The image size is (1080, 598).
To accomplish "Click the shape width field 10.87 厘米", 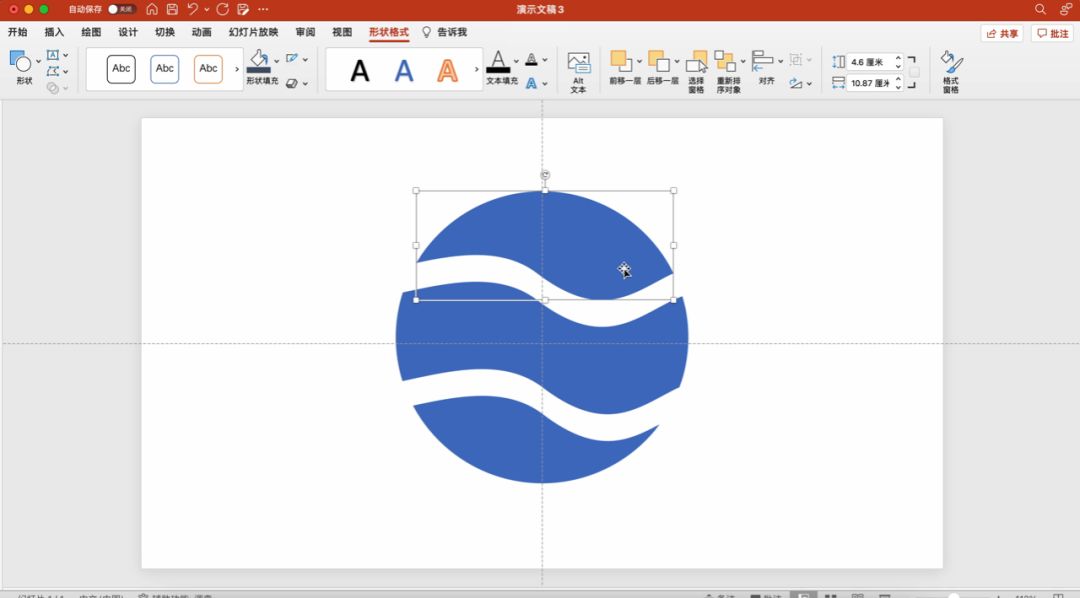I will (x=873, y=83).
